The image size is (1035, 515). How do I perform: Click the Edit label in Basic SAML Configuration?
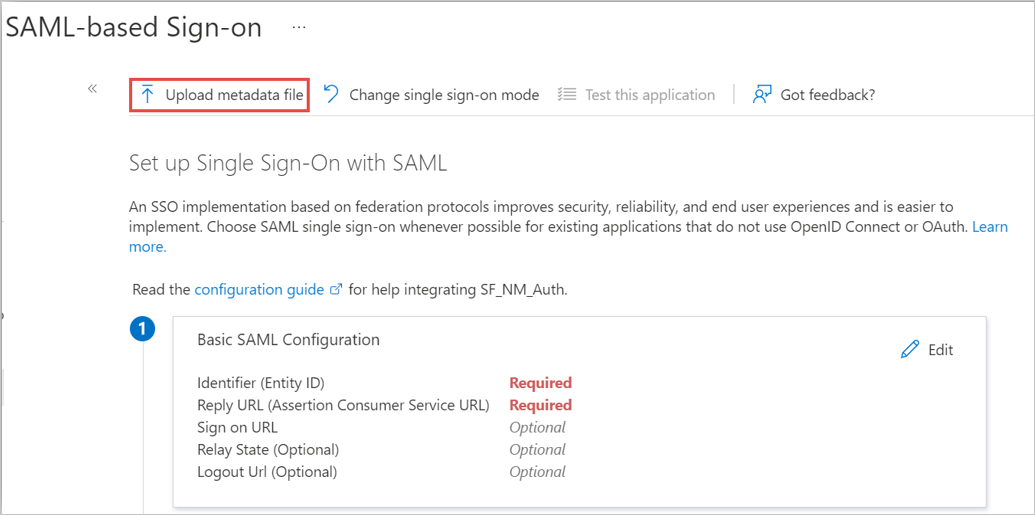point(941,350)
